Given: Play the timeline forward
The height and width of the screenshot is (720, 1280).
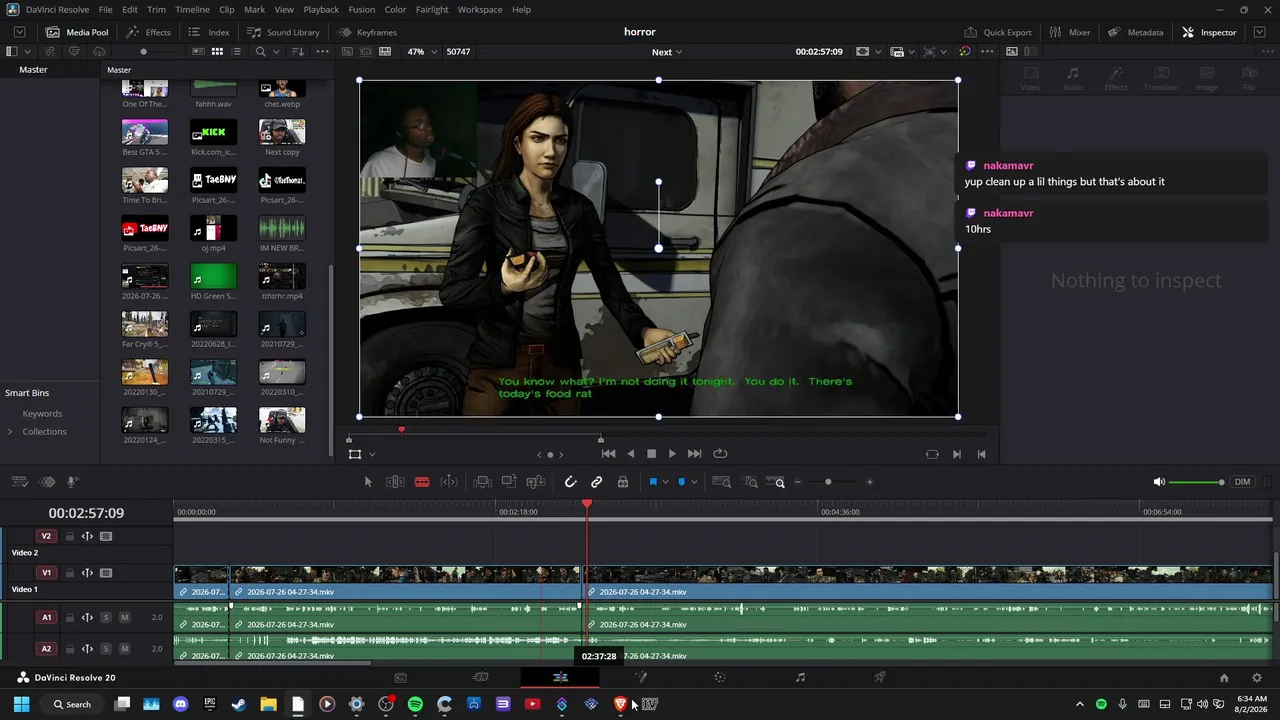Looking at the screenshot, I should (x=672, y=454).
